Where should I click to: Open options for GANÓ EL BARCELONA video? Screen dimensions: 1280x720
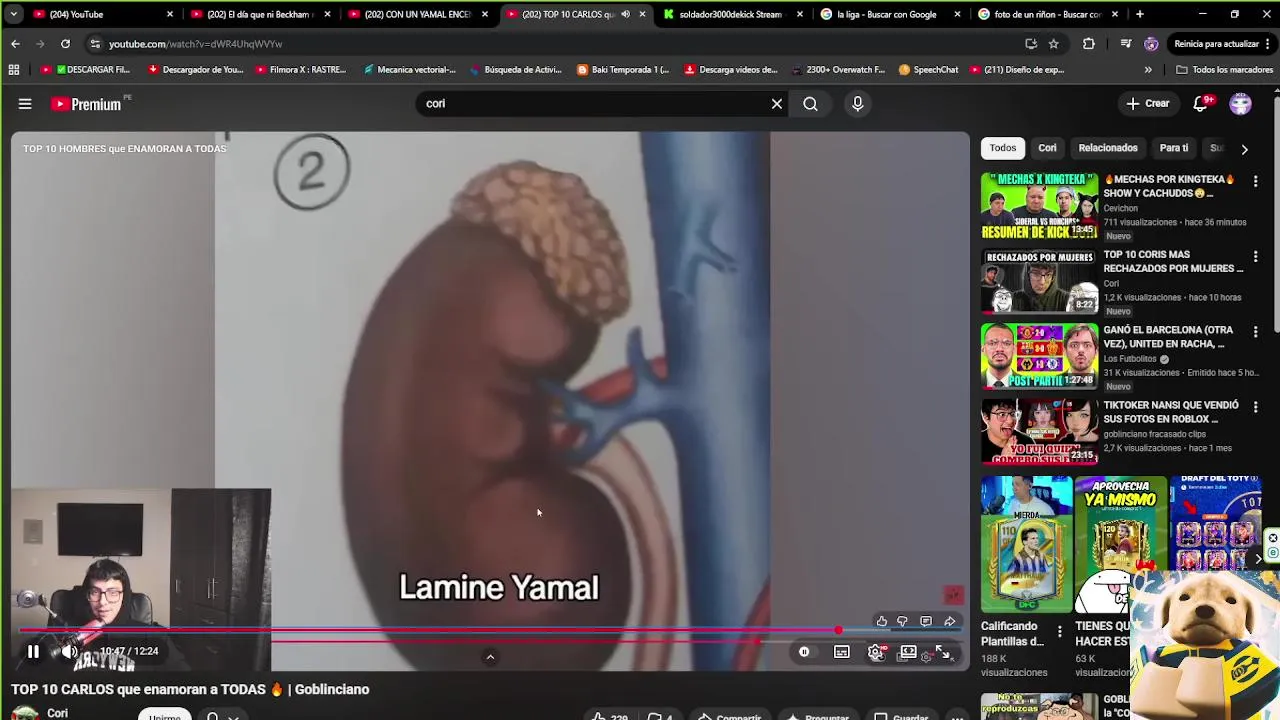pyautogui.click(x=1255, y=332)
